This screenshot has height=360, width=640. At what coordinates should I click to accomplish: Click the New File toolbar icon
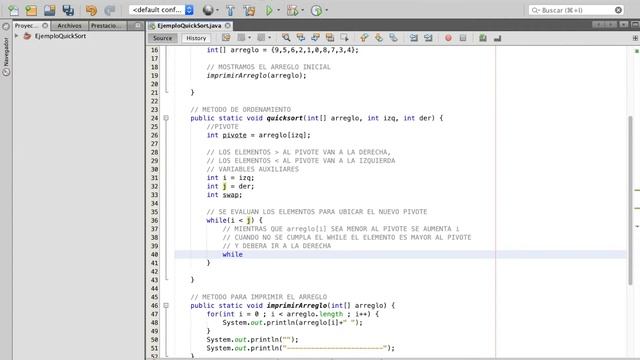pos(13,10)
